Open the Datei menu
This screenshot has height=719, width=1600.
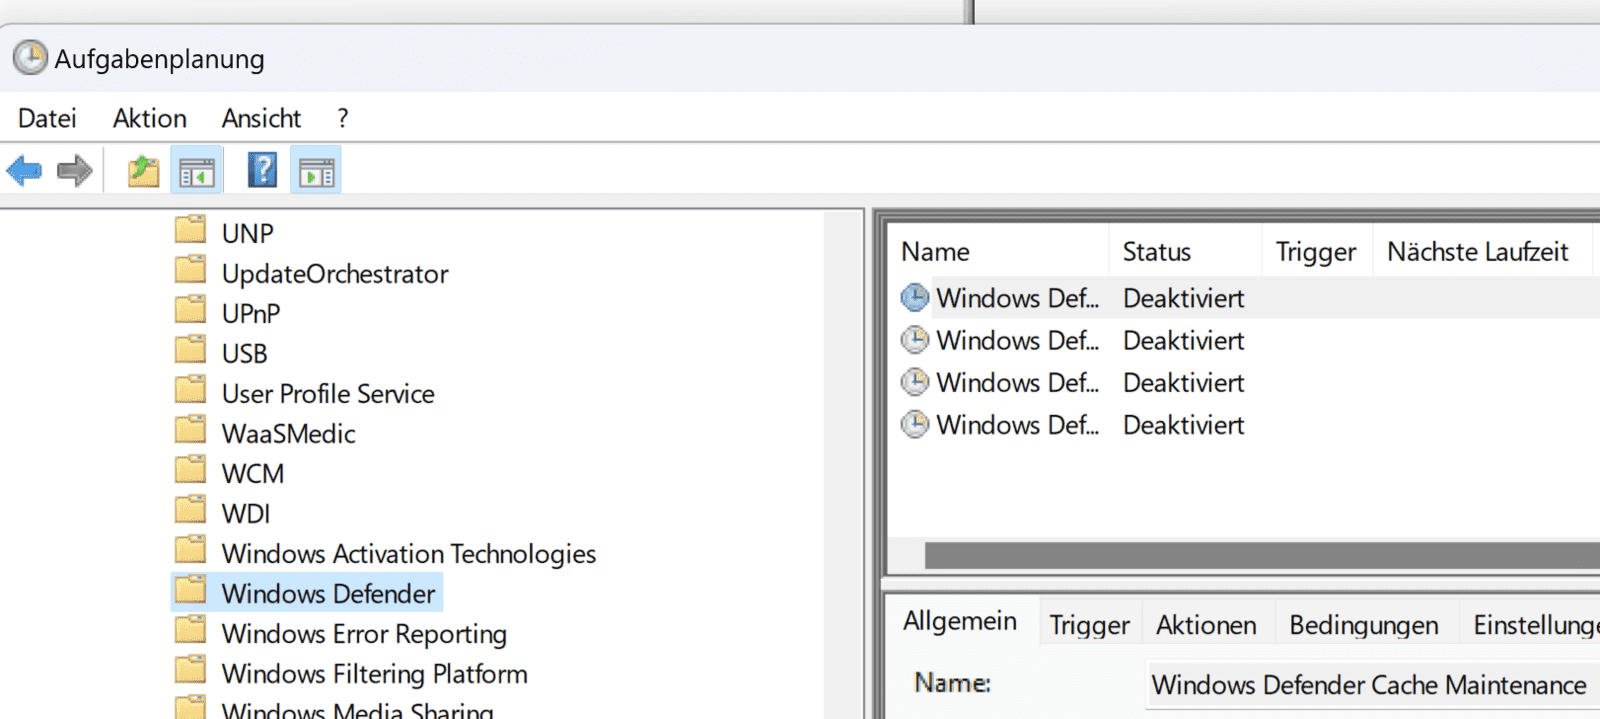pos(47,118)
